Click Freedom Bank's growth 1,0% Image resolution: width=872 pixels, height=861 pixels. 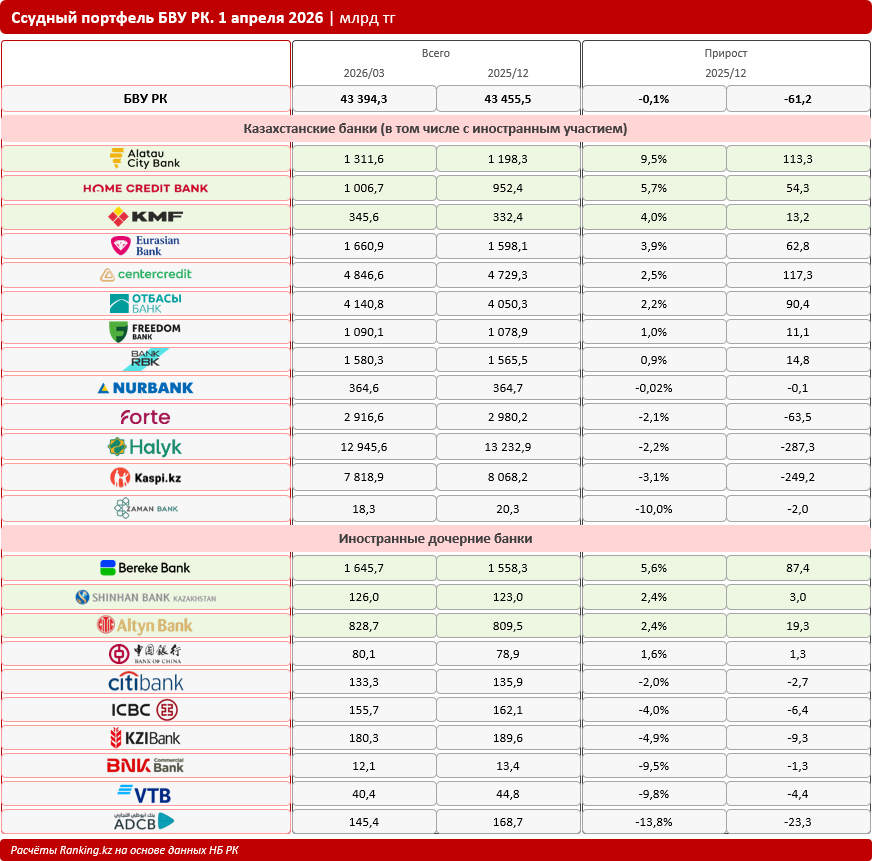pyautogui.click(x=653, y=332)
